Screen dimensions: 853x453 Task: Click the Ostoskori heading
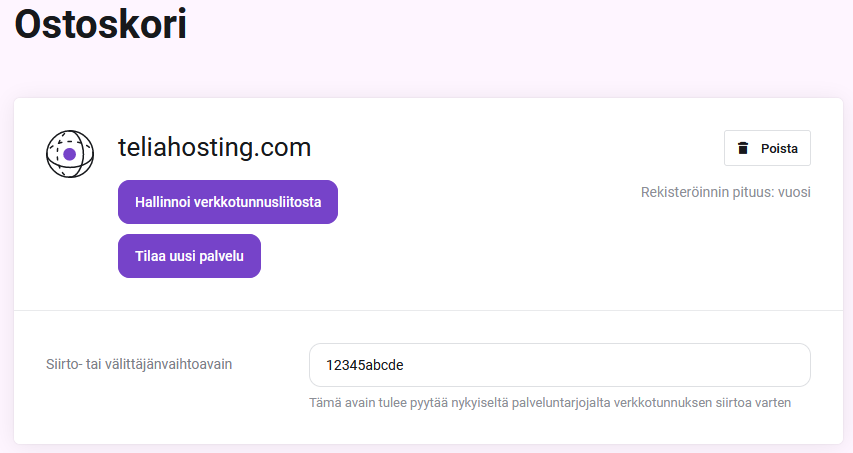click(x=101, y=24)
